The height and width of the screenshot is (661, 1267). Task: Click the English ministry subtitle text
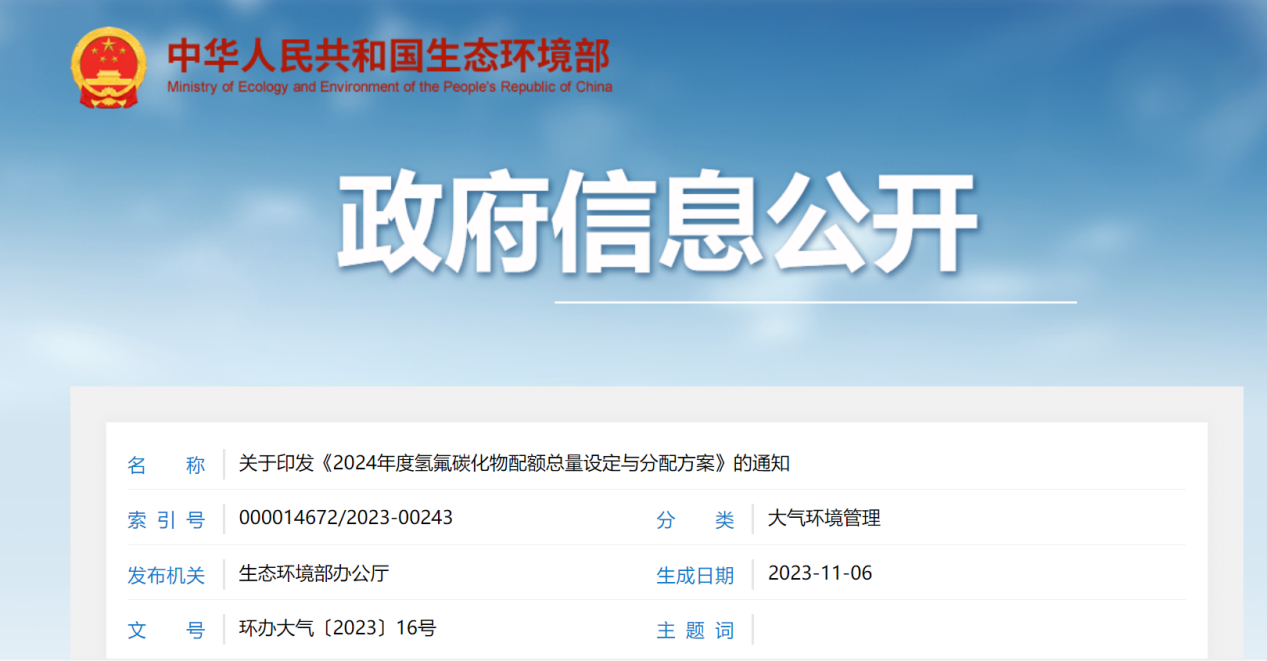(x=388, y=86)
